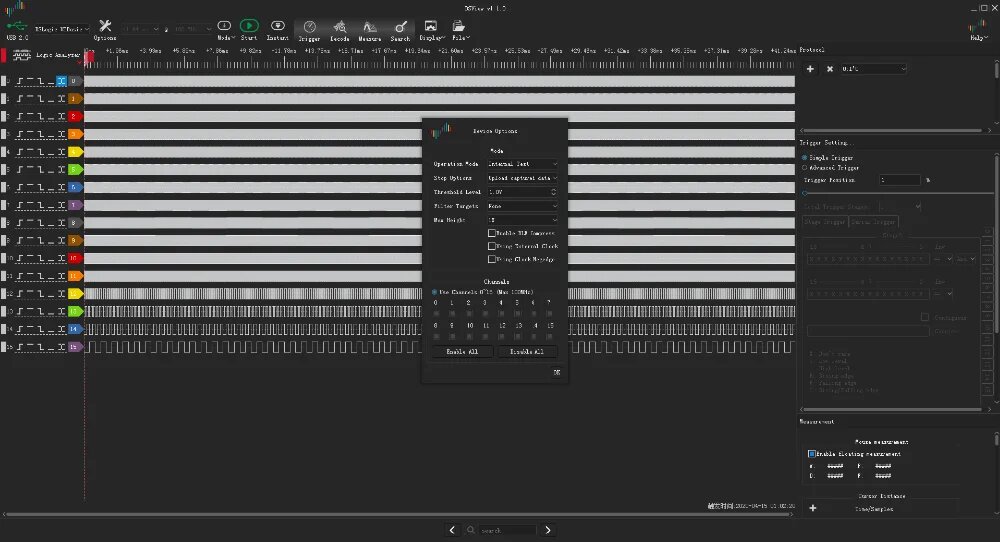Open the Decode protocol tool
Screen dimensions: 1000x542
click(339, 30)
